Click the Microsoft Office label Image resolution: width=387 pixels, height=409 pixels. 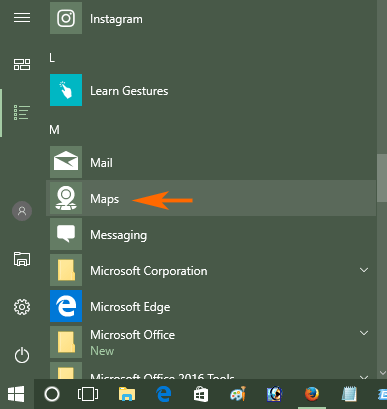tap(132, 335)
